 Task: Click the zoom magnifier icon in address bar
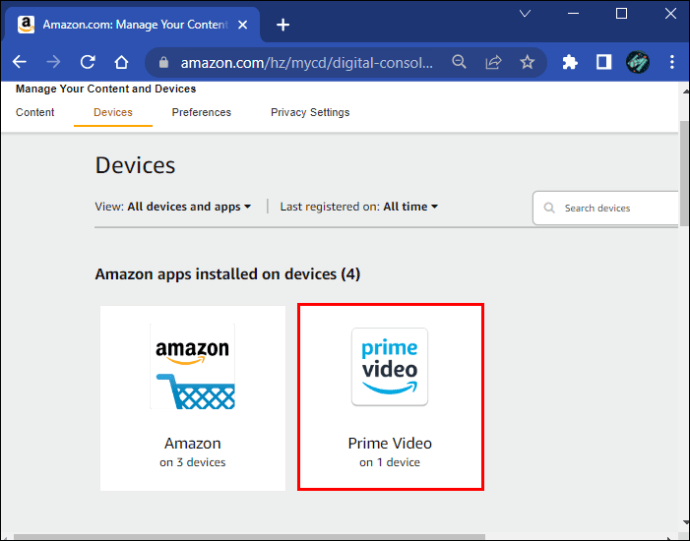point(459,62)
